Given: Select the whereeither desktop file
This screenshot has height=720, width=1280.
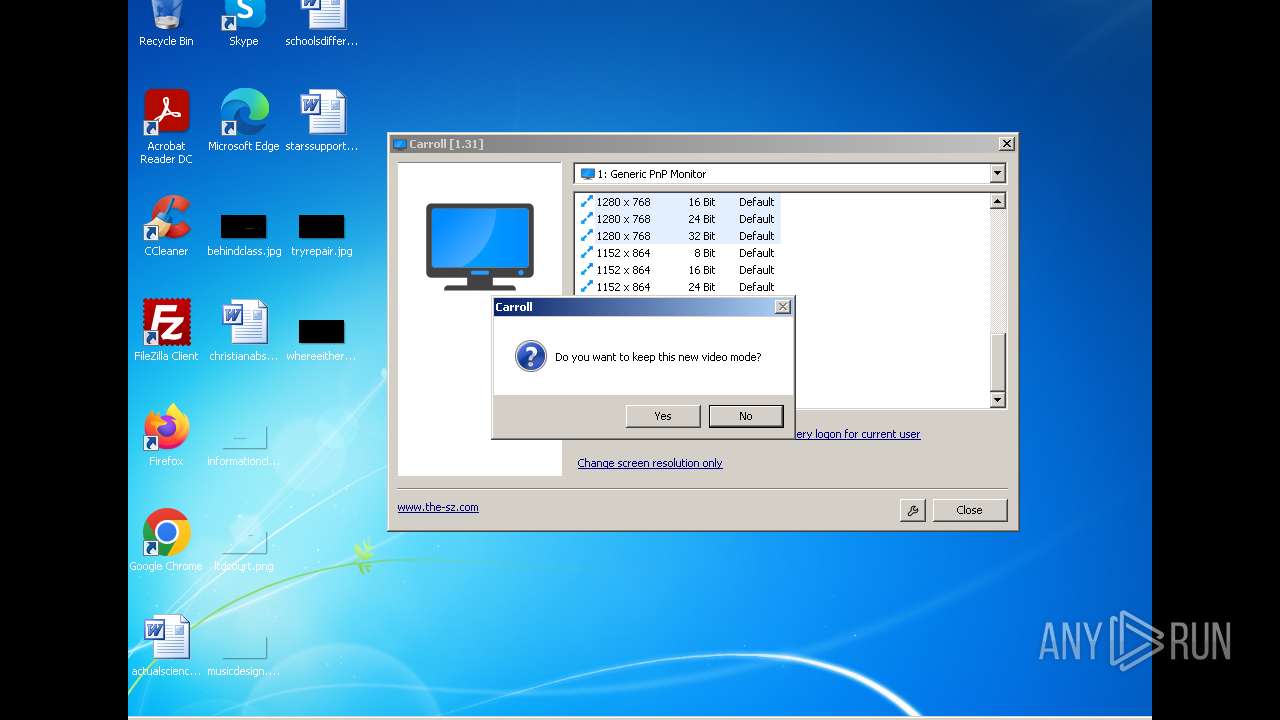Looking at the screenshot, I should point(322,340).
